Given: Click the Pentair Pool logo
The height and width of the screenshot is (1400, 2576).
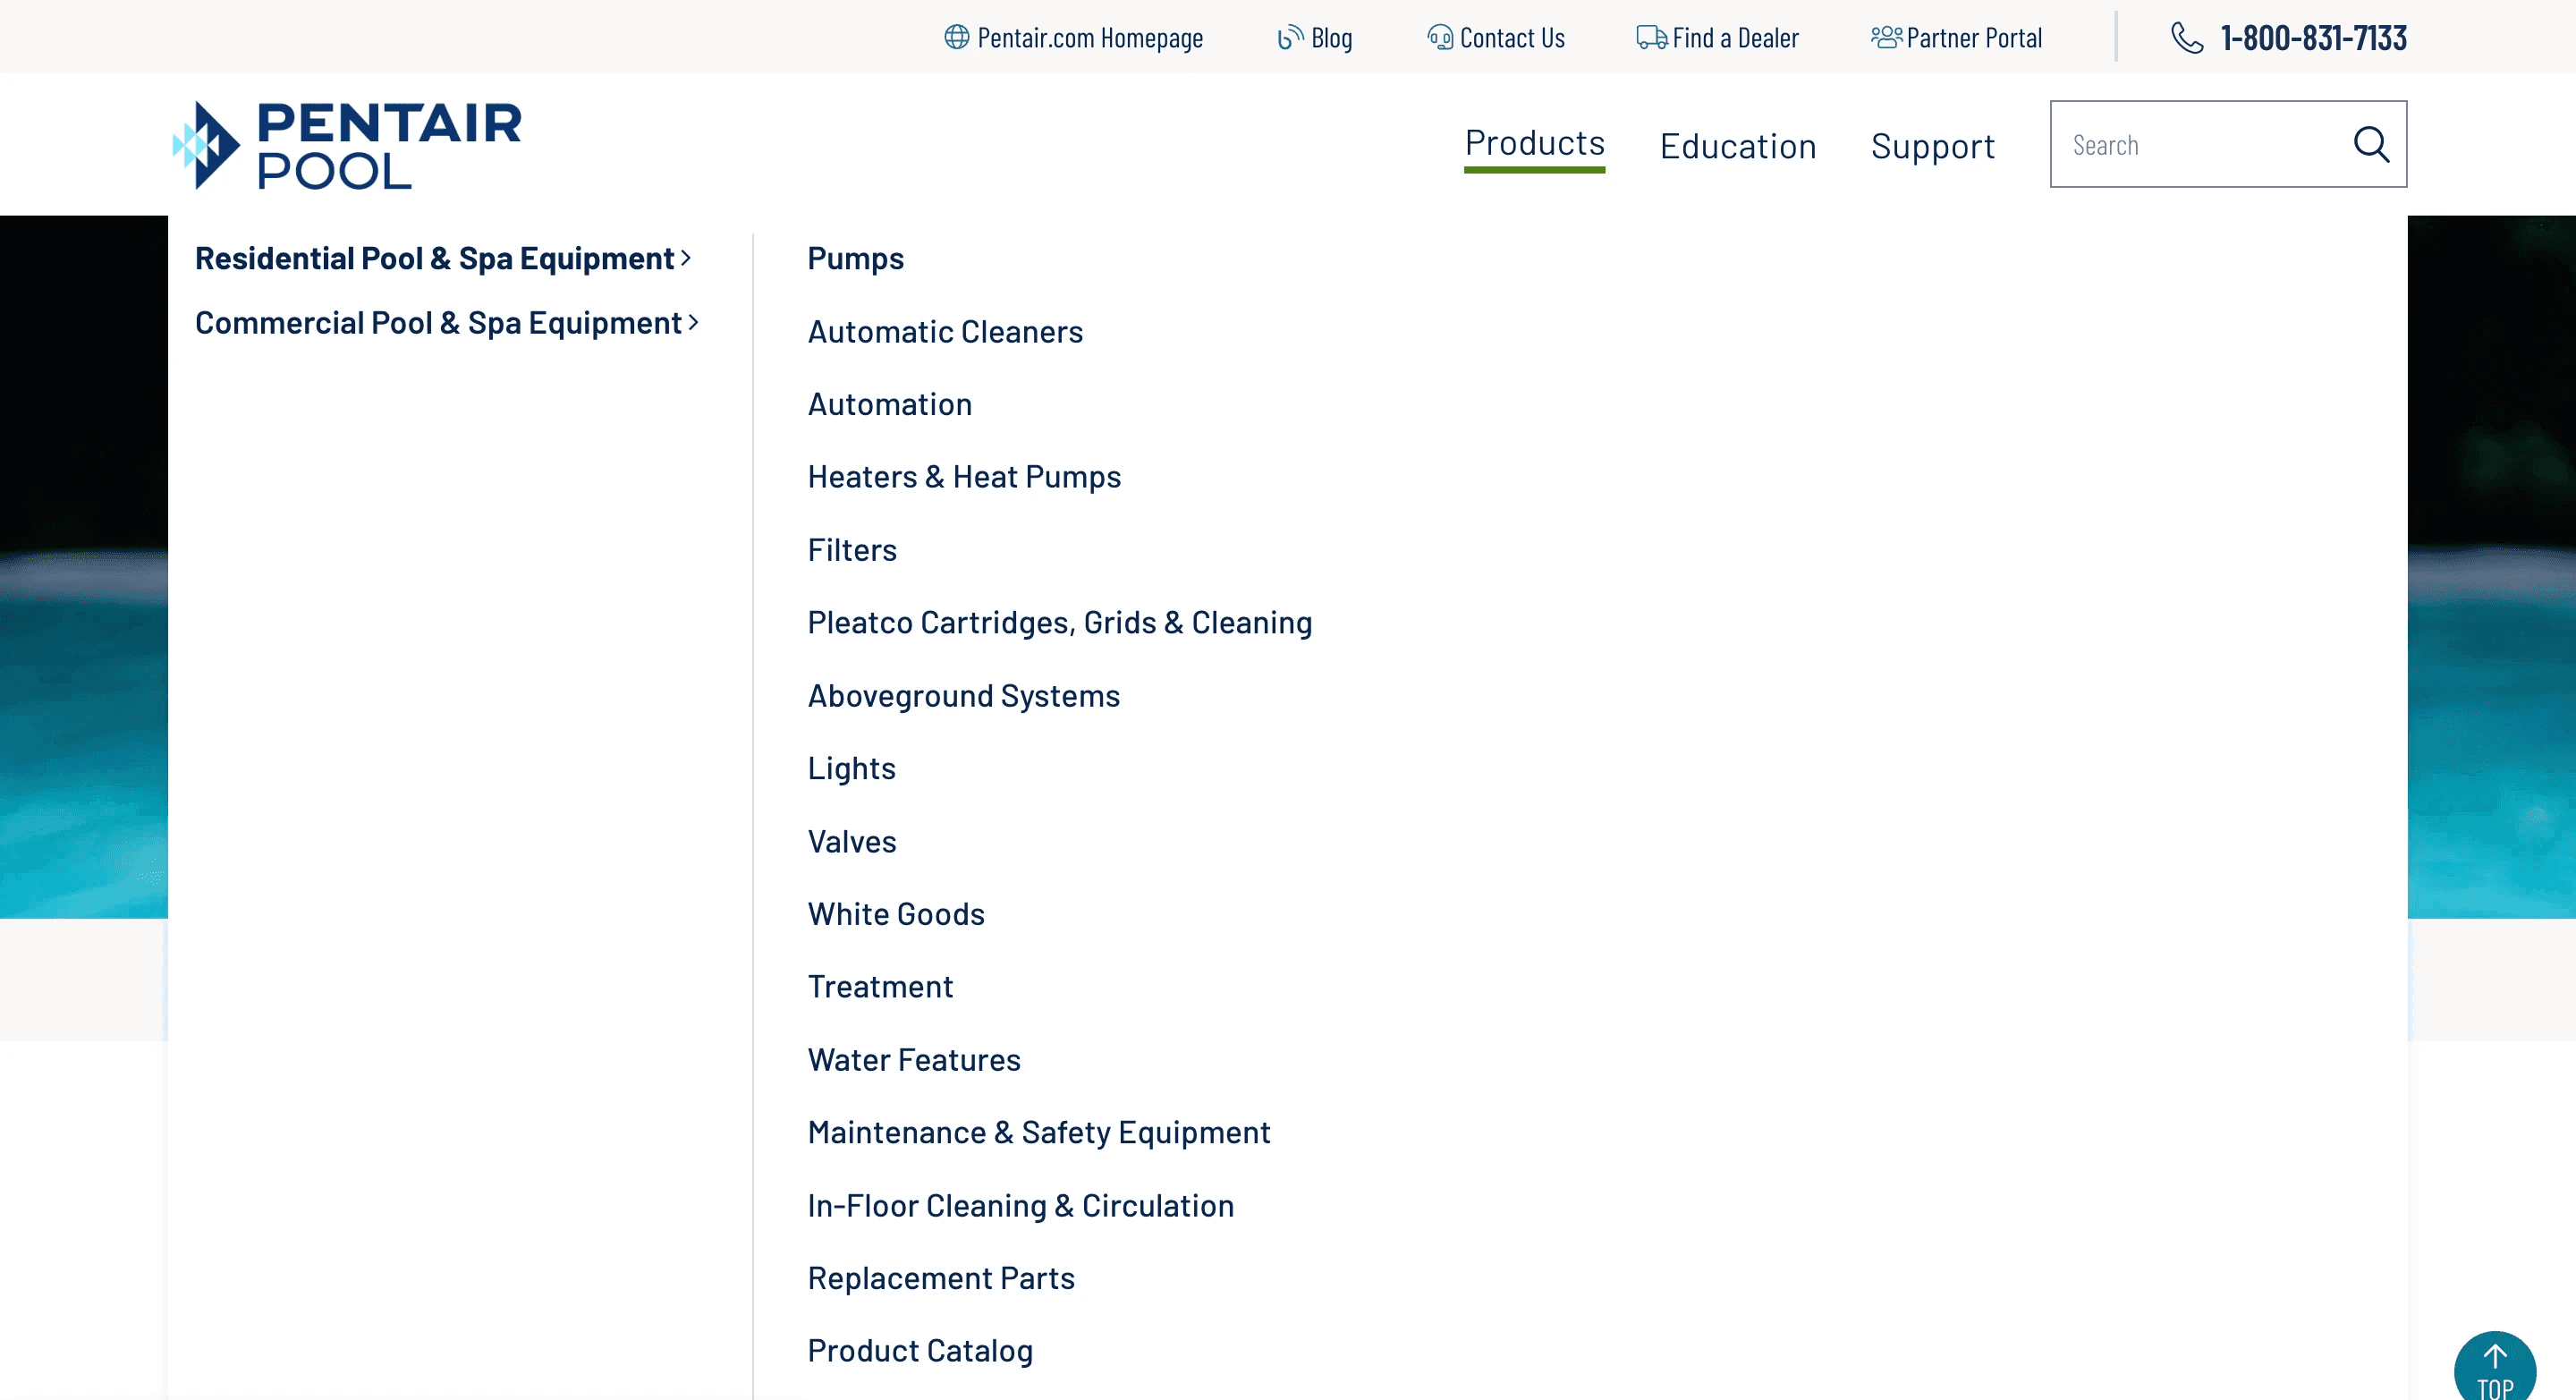Looking at the screenshot, I should click(x=347, y=145).
